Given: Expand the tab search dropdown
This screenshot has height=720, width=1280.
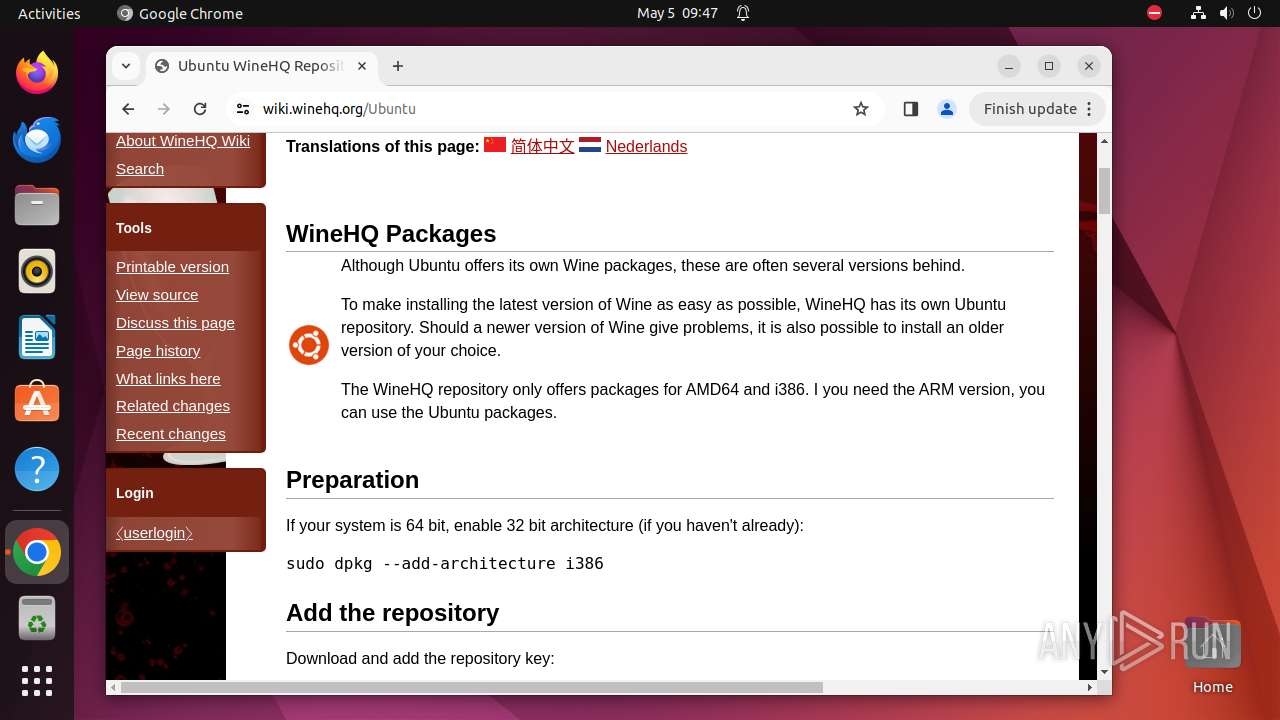Looking at the screenshot, I should coord(126,66).
